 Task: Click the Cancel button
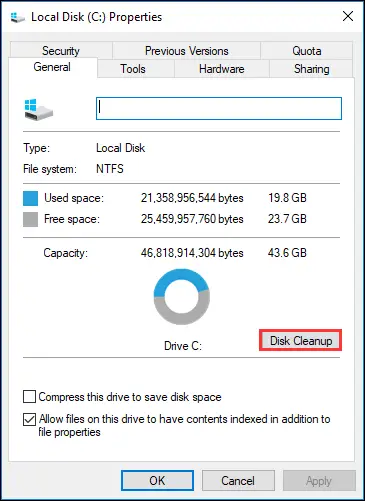238,480
